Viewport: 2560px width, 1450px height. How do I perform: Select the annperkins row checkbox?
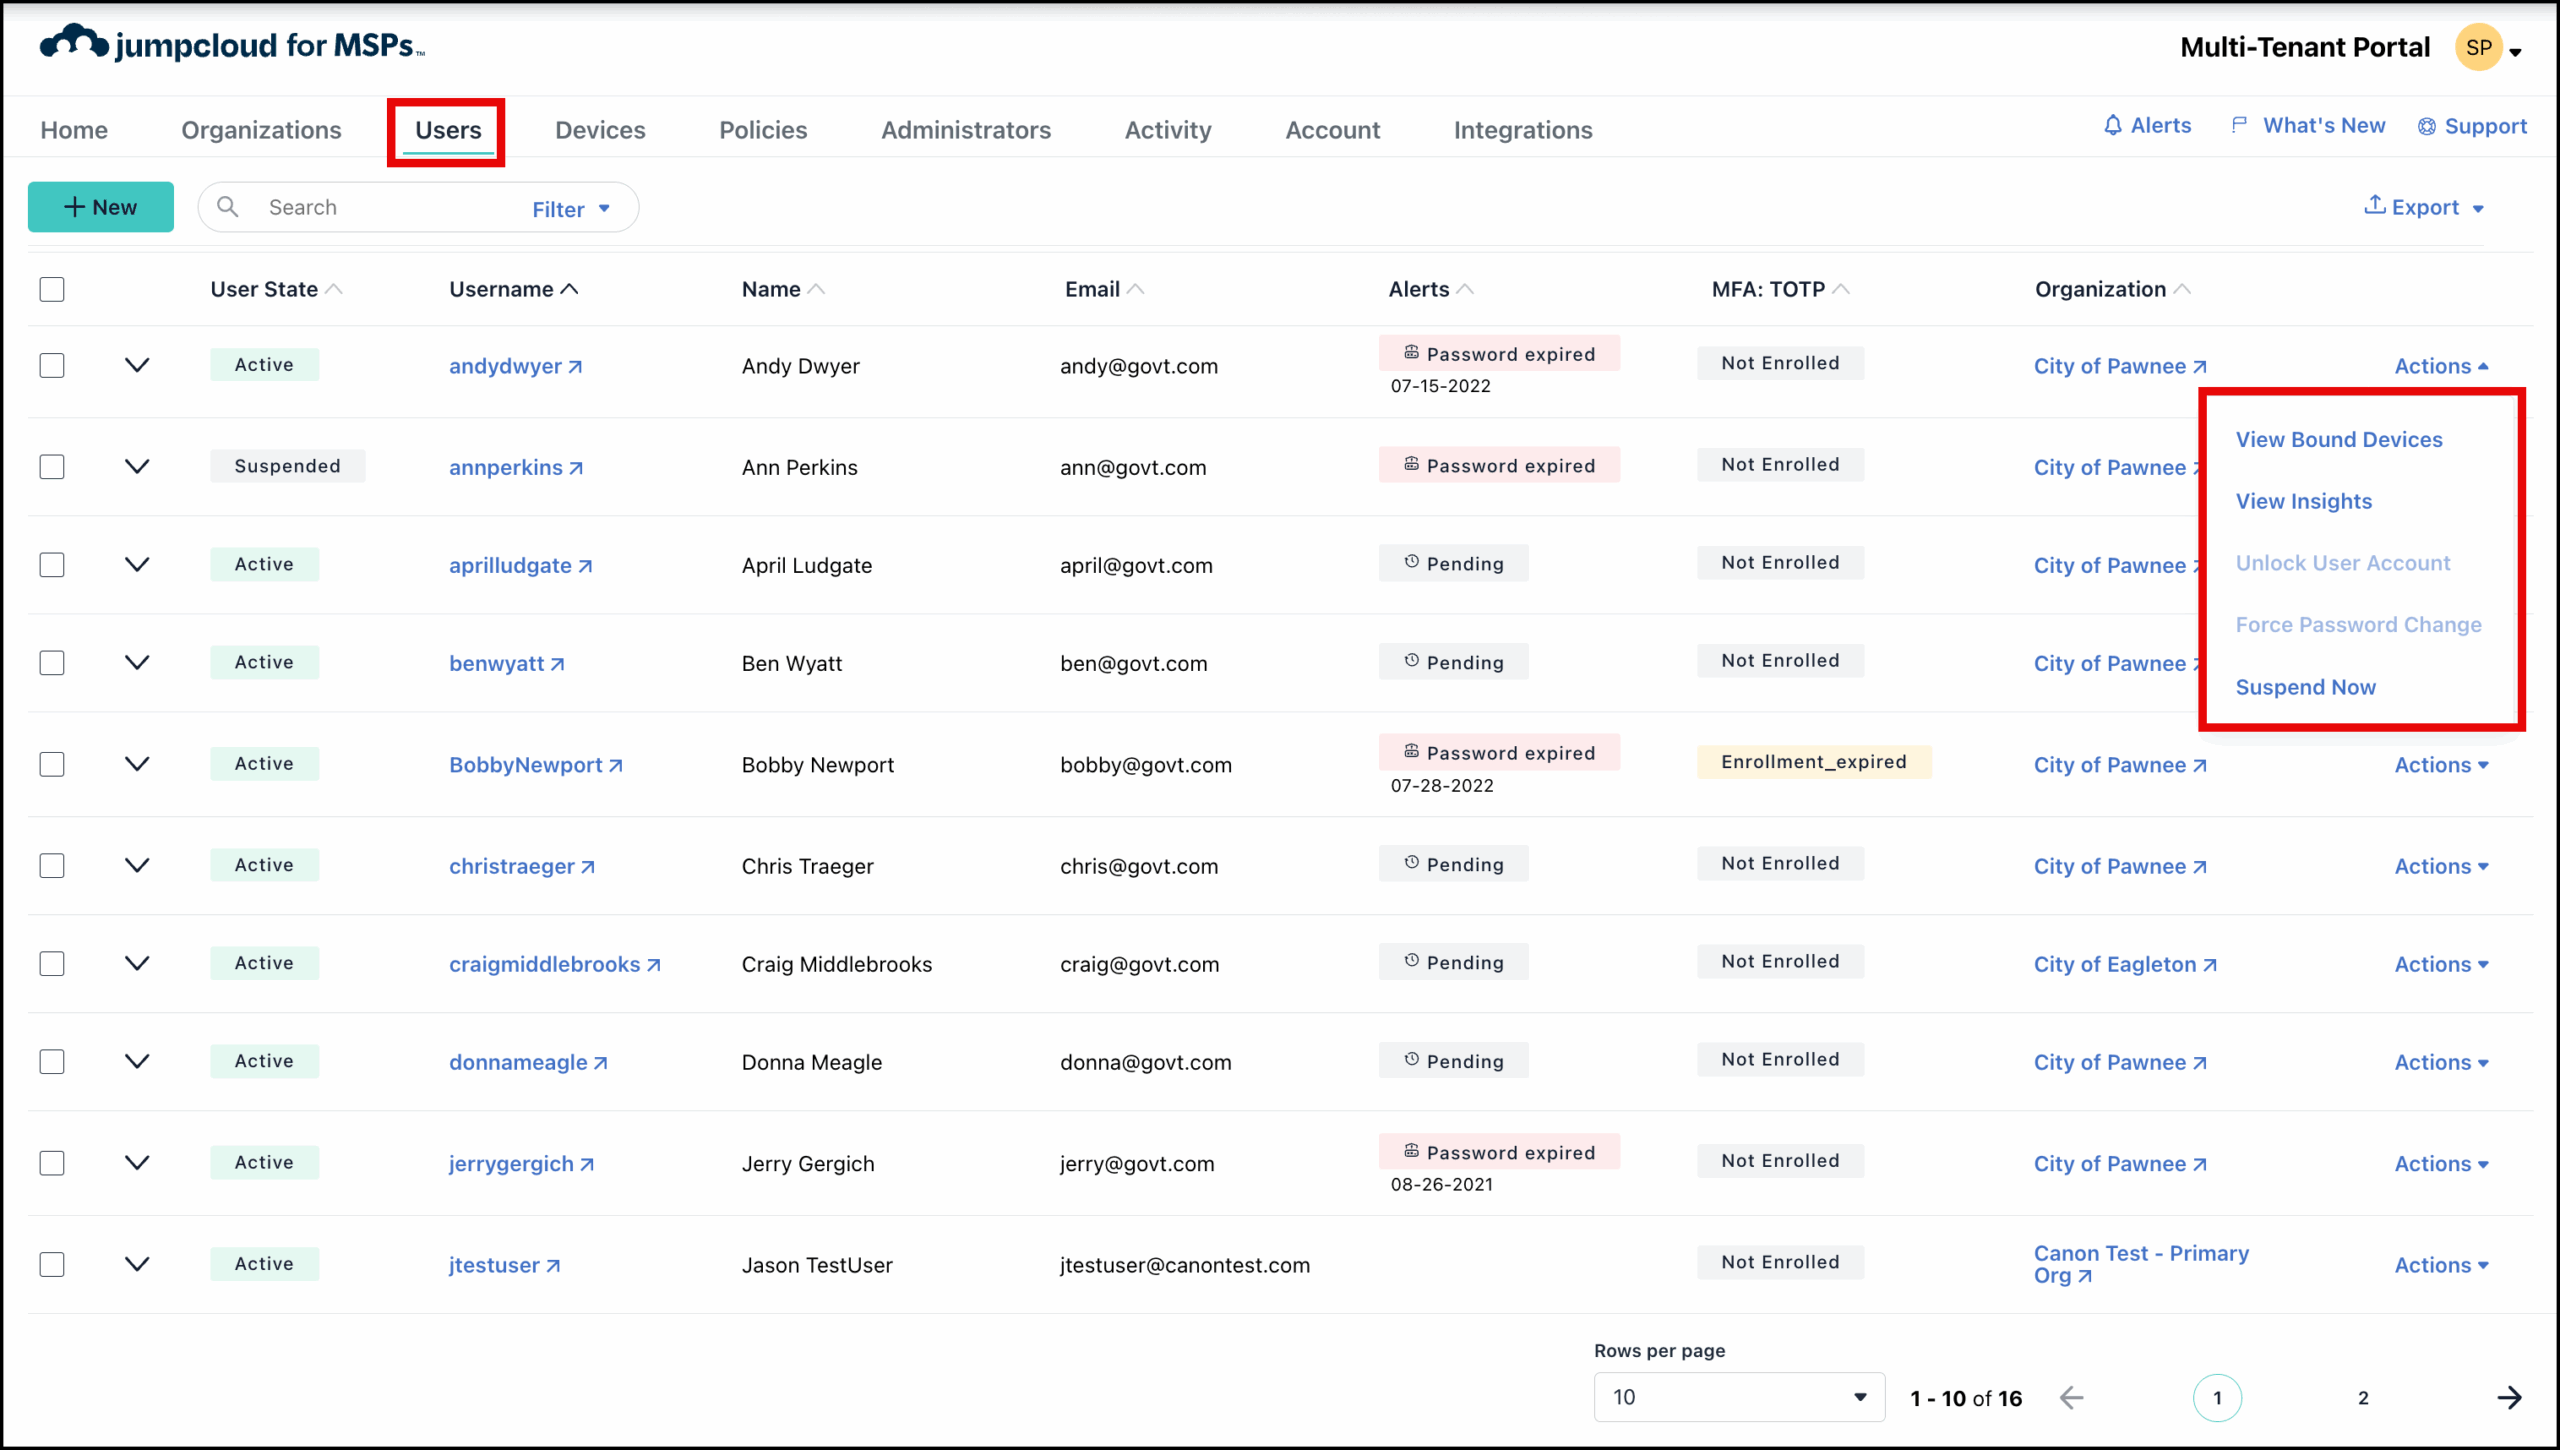[52, 466]
